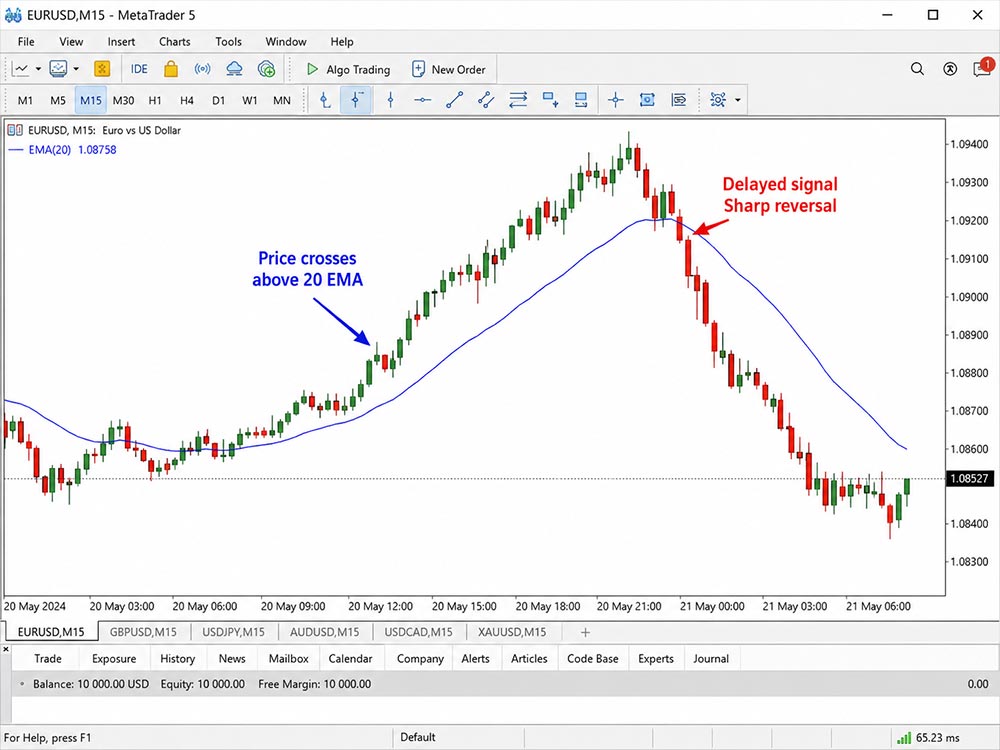Switch to the GBPUSD,M15 chart tab
1000x750 pixels.
pyautogui.click(x=143, y=632)
